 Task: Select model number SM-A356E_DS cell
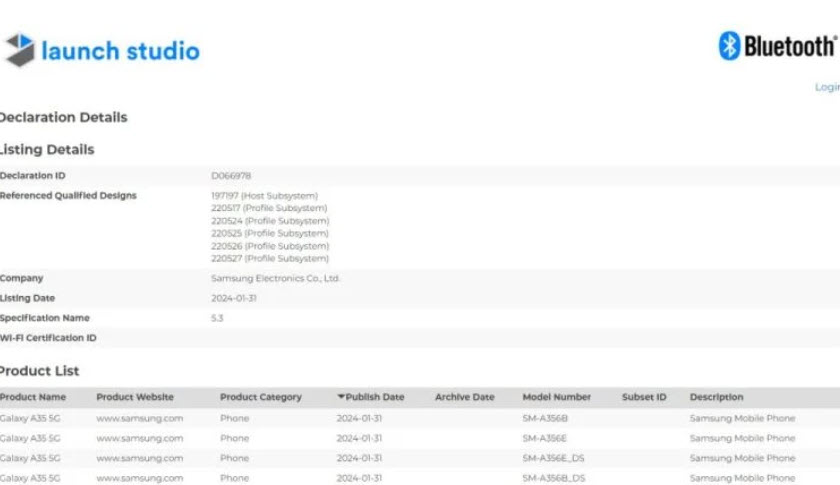coord(553,458)
